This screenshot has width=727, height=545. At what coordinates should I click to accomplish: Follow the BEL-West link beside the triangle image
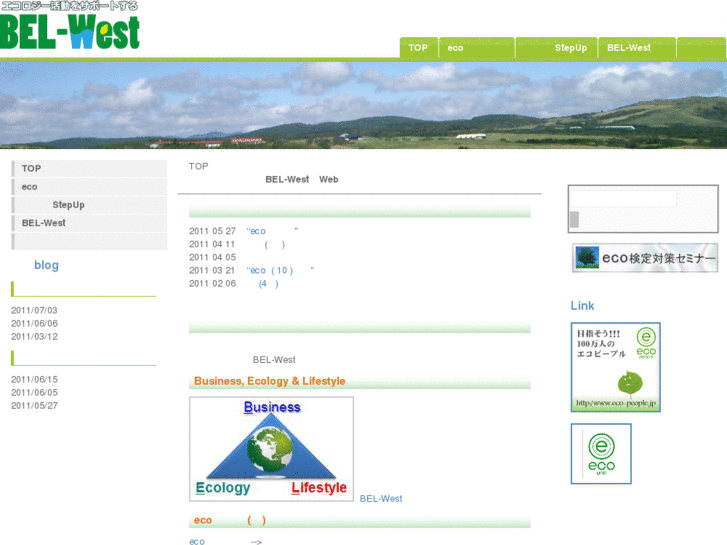coord(381,499)
